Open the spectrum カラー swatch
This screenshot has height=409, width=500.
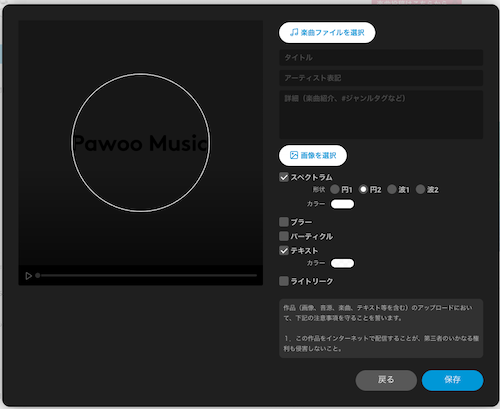(342, 204)
